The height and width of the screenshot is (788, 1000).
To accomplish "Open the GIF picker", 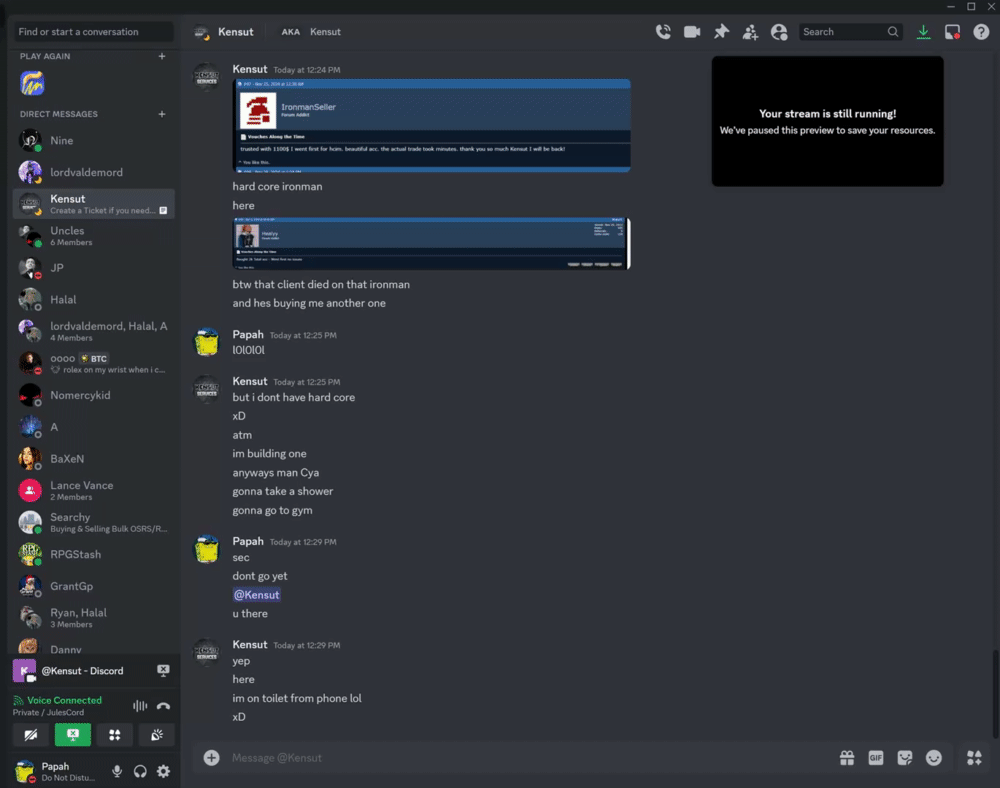I will coord(876,757).
